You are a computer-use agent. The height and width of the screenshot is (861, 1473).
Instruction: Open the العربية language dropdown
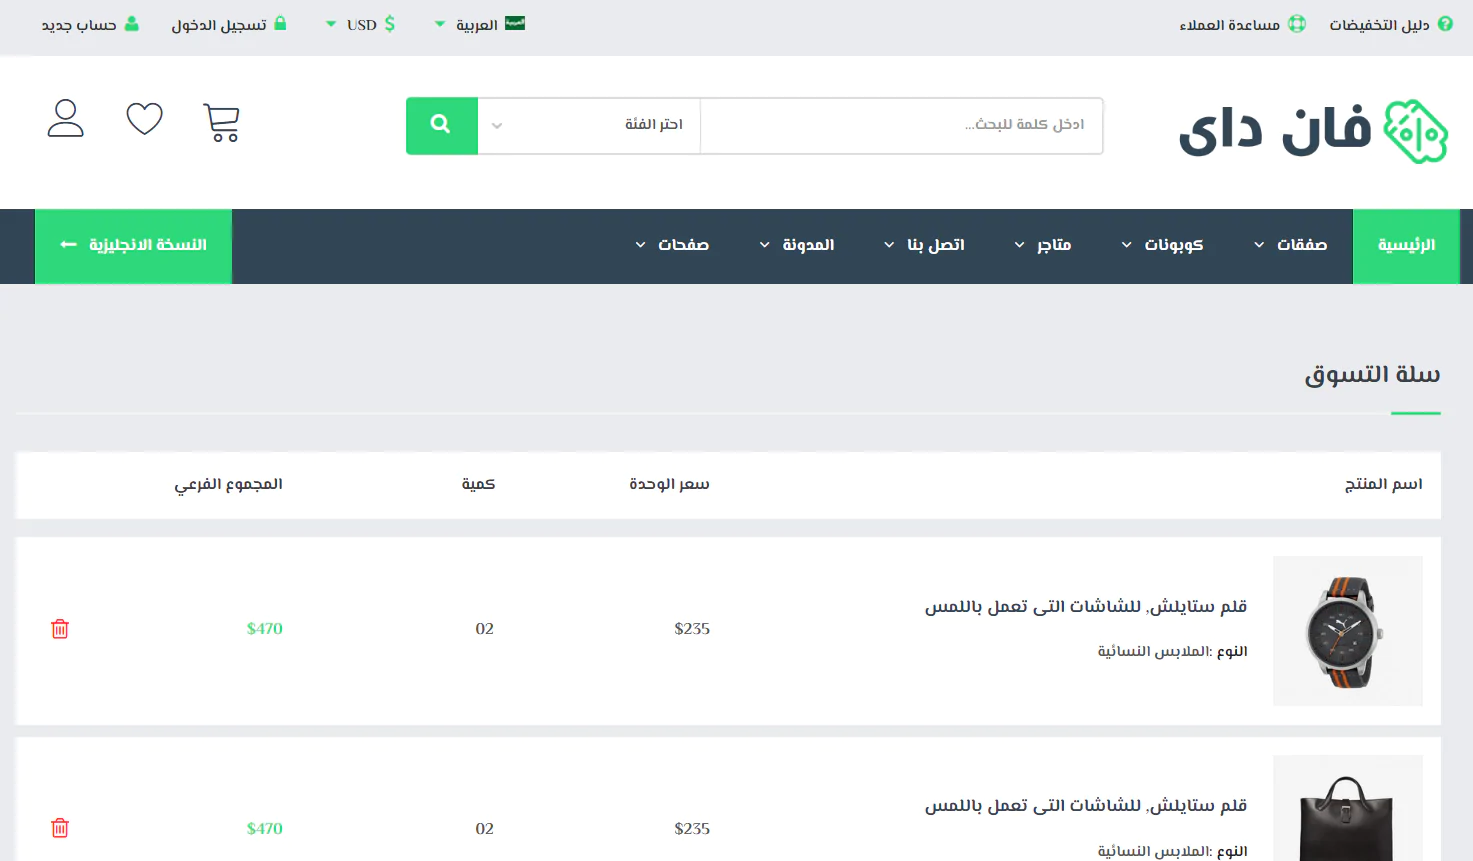[479, 24]
